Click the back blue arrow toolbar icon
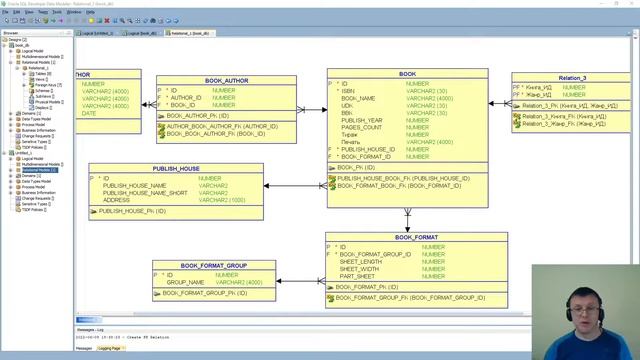 pyautogui.click(x=168, y=20)
